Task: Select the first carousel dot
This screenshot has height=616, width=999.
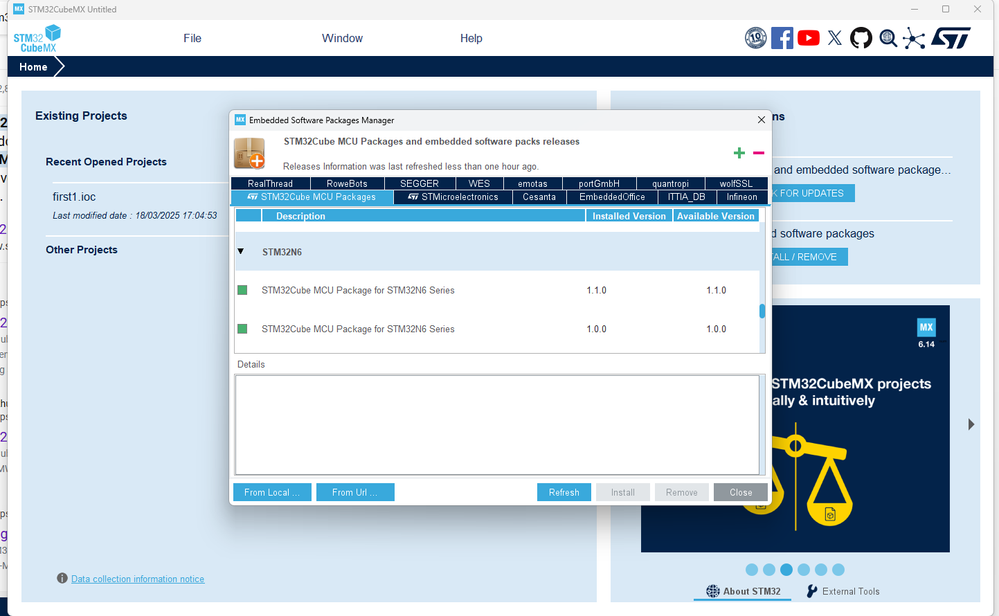Action: click(752, 569)
